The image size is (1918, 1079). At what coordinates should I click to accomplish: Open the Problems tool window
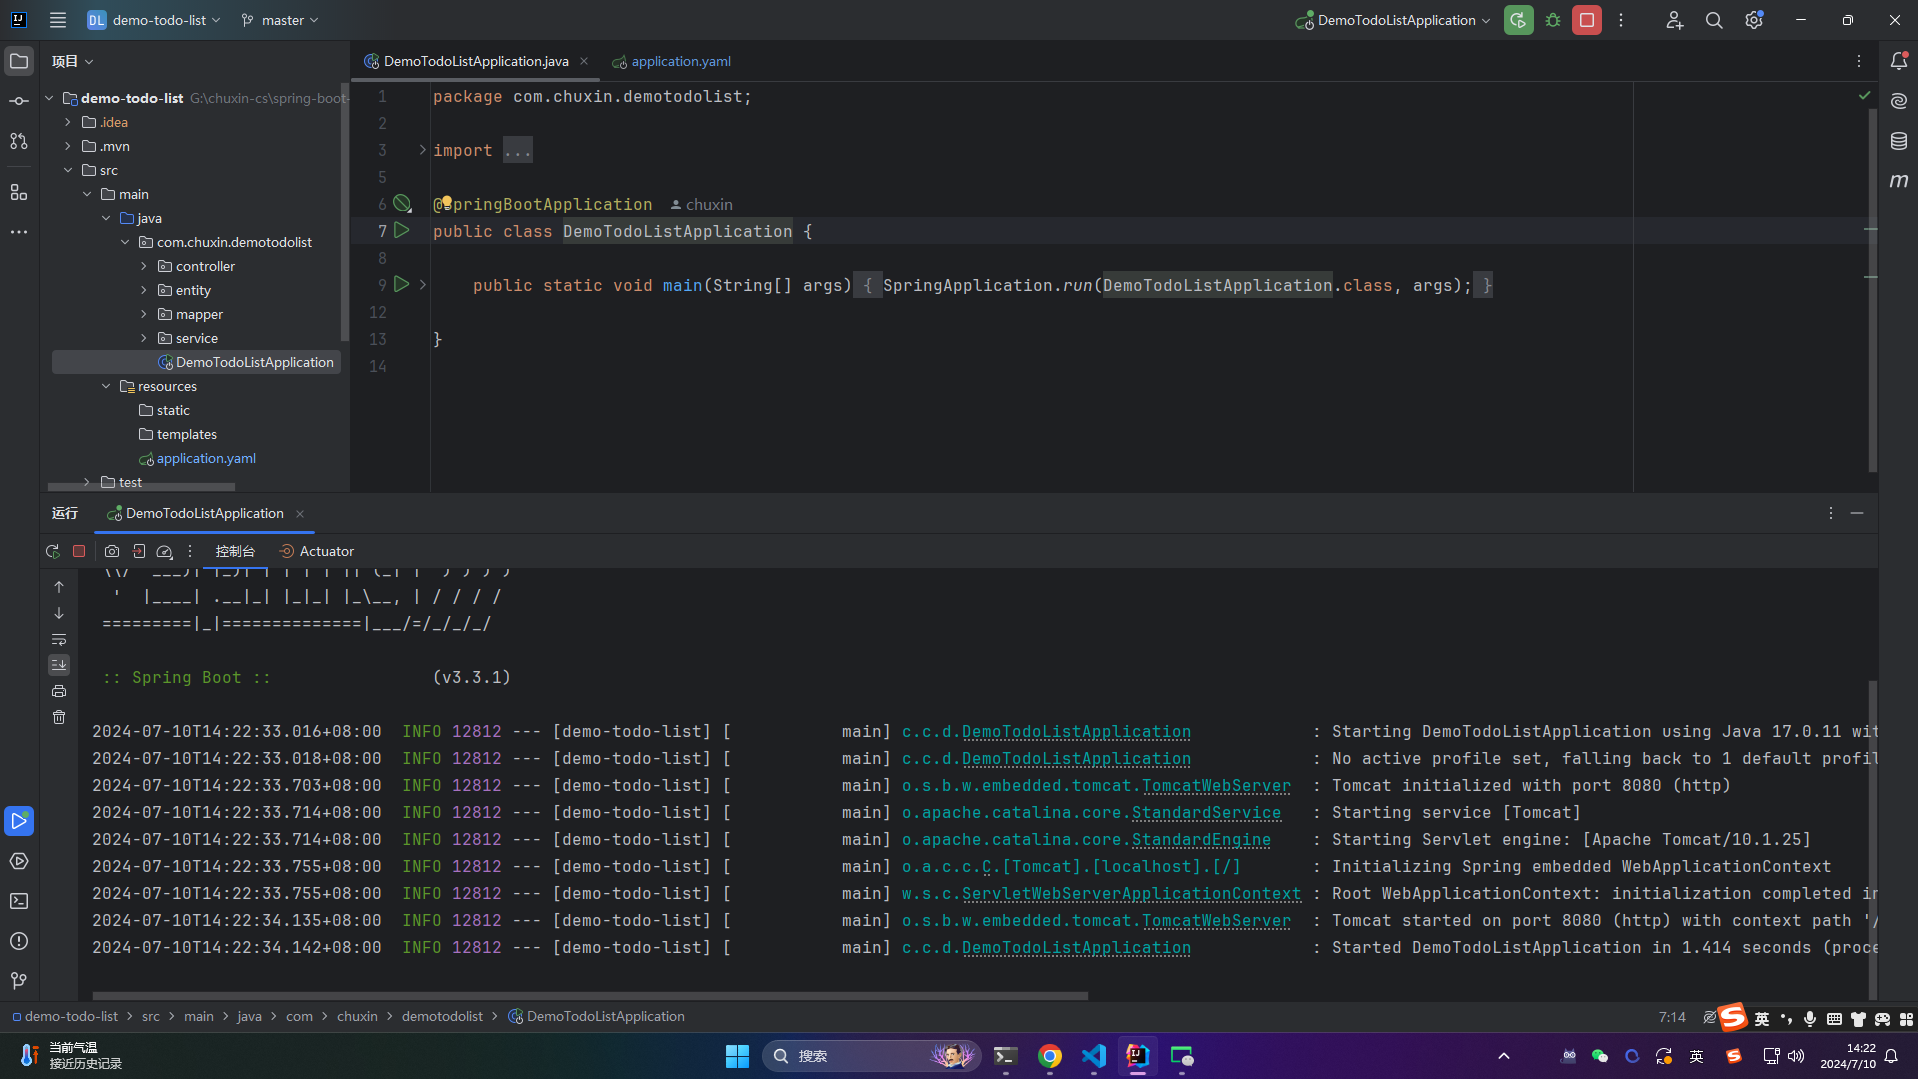coord(19,941)
